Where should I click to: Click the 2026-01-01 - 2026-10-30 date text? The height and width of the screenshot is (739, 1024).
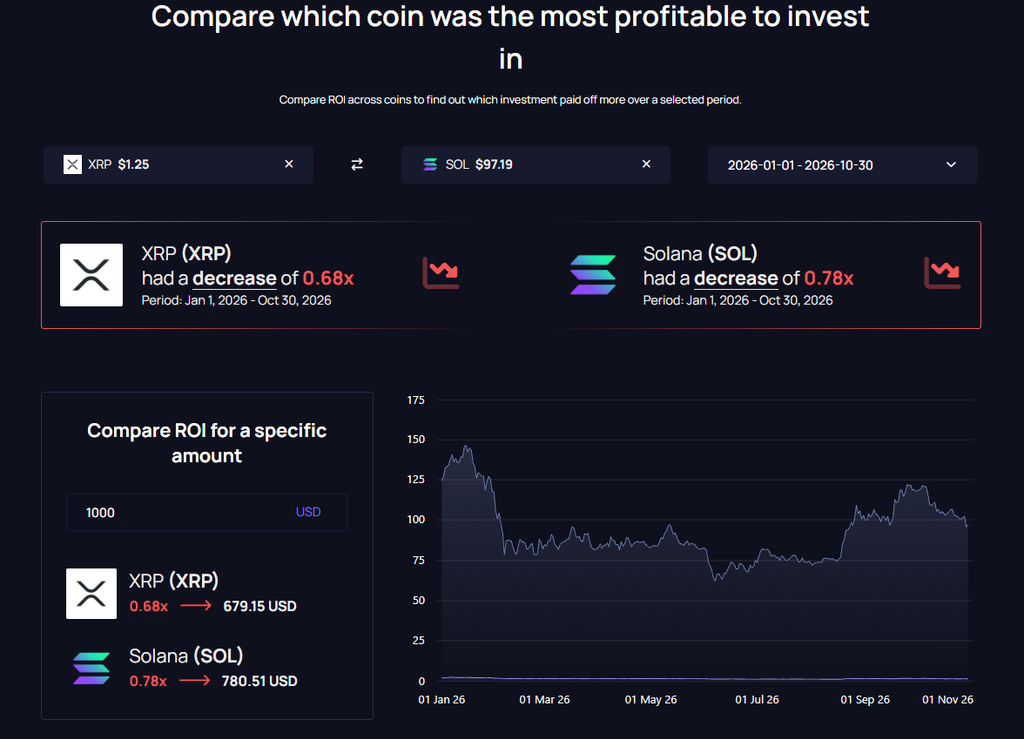coord(800,165)
